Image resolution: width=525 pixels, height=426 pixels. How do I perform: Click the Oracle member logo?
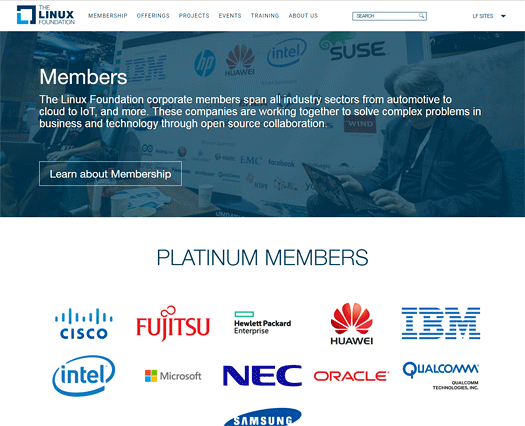(352, 376)
